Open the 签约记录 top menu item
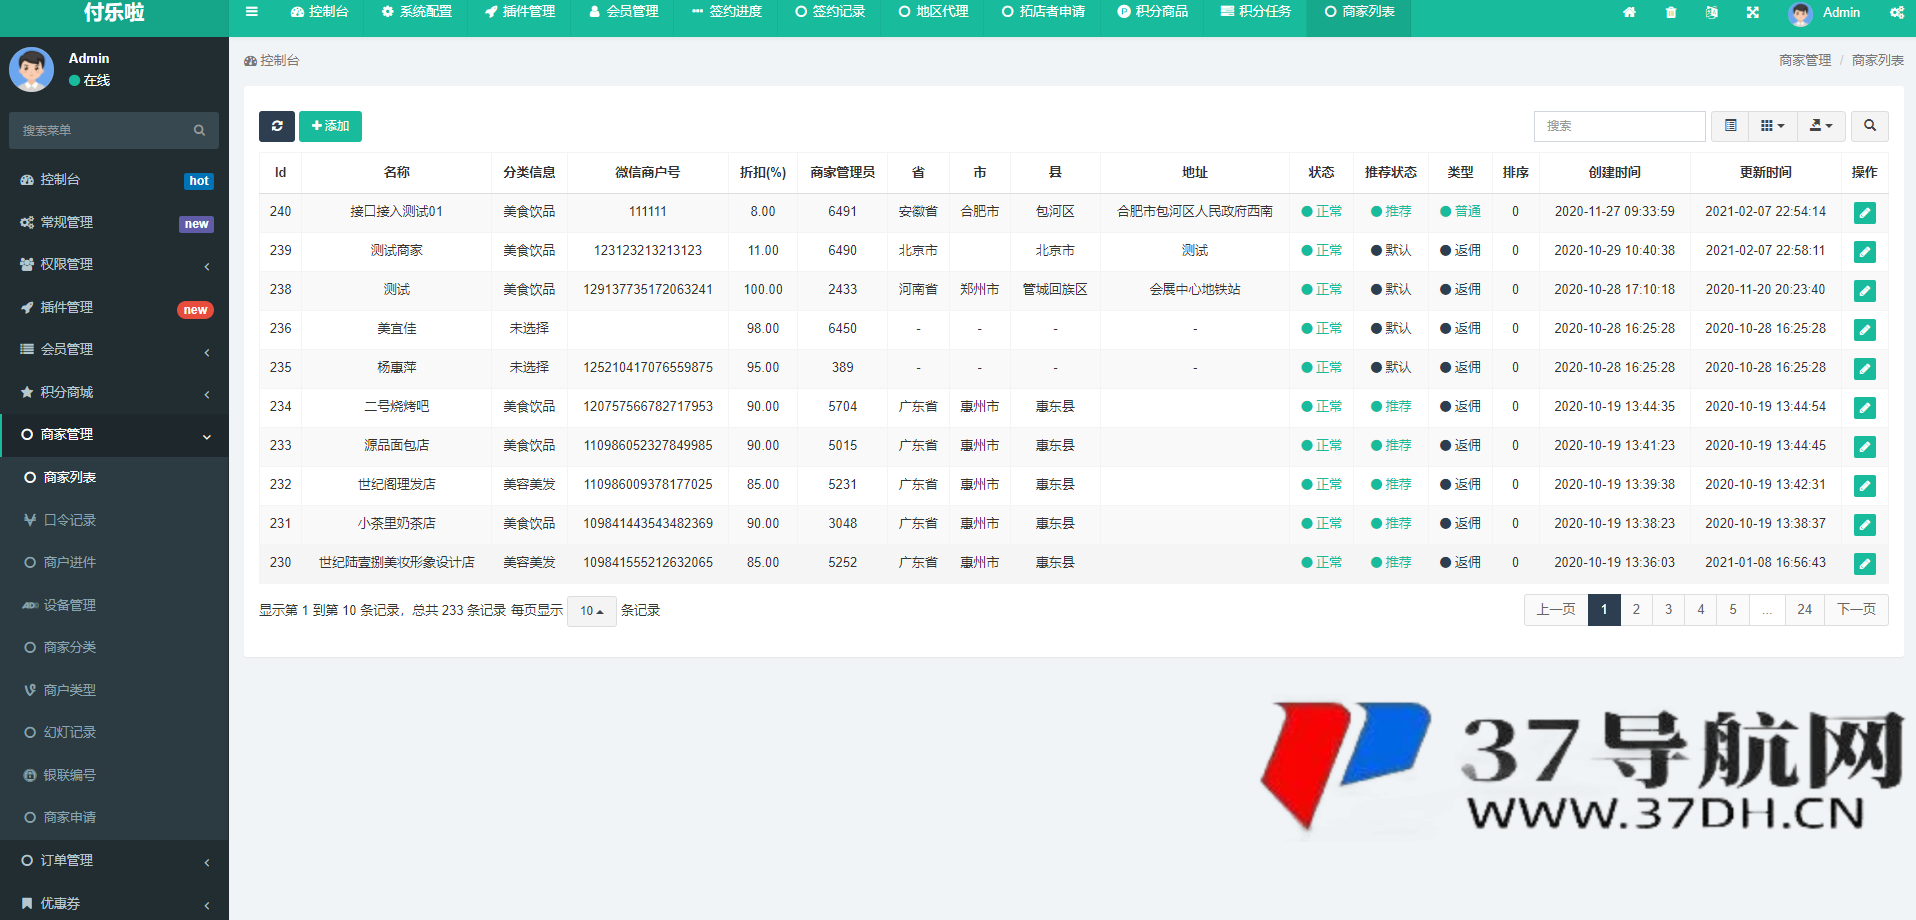 (829, 13)
